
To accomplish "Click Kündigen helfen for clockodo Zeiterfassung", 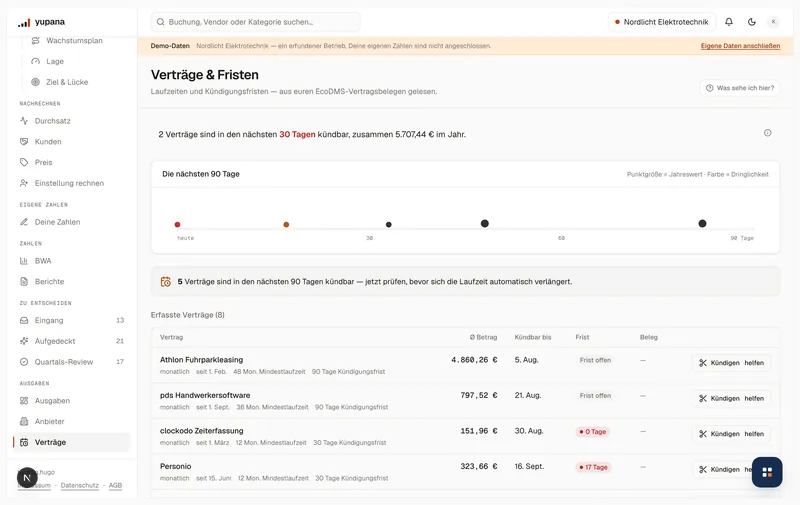I will click(x=732, y=434).
